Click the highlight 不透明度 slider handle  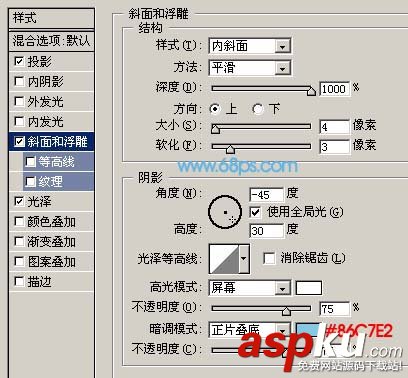(x=286, y=311)
